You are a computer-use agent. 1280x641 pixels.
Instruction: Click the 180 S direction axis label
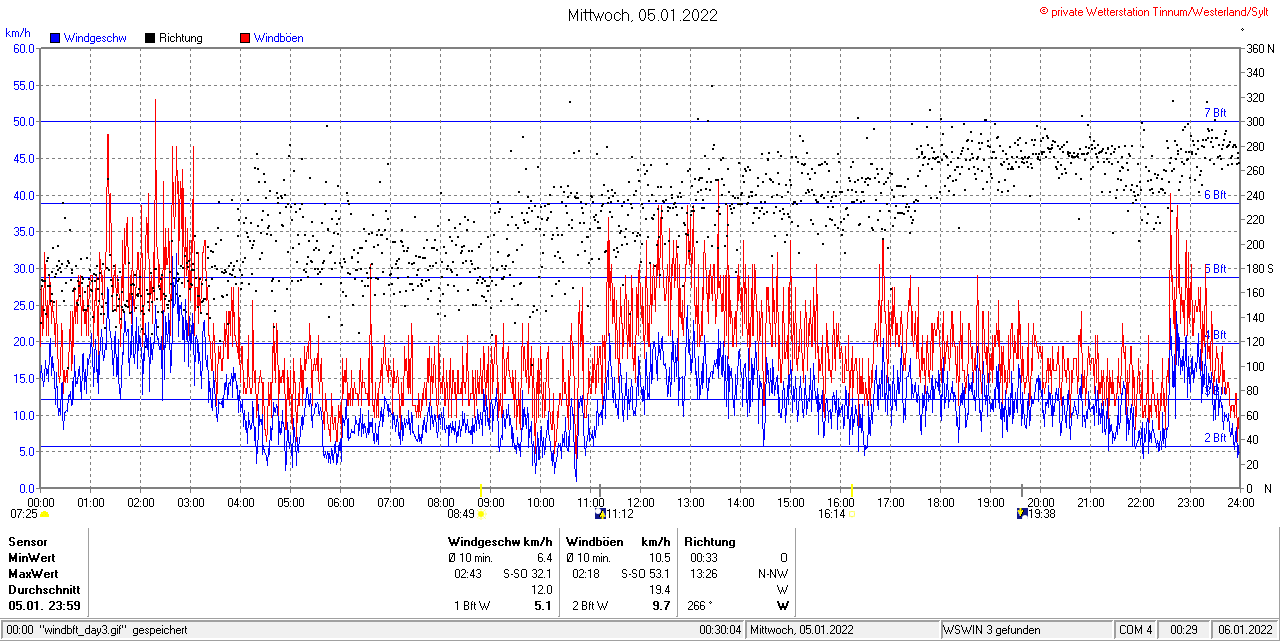[x=1260, y=269]
